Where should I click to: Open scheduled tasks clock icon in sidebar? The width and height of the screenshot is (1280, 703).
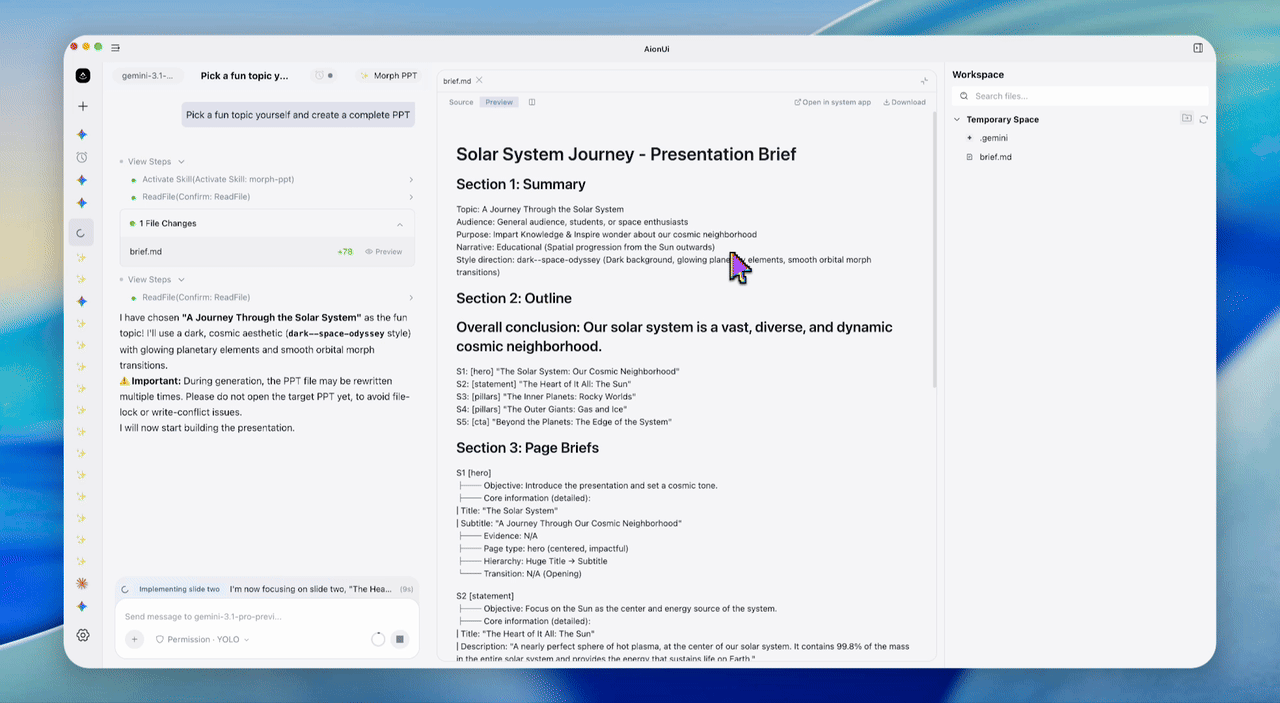click(x=83, y=157)
